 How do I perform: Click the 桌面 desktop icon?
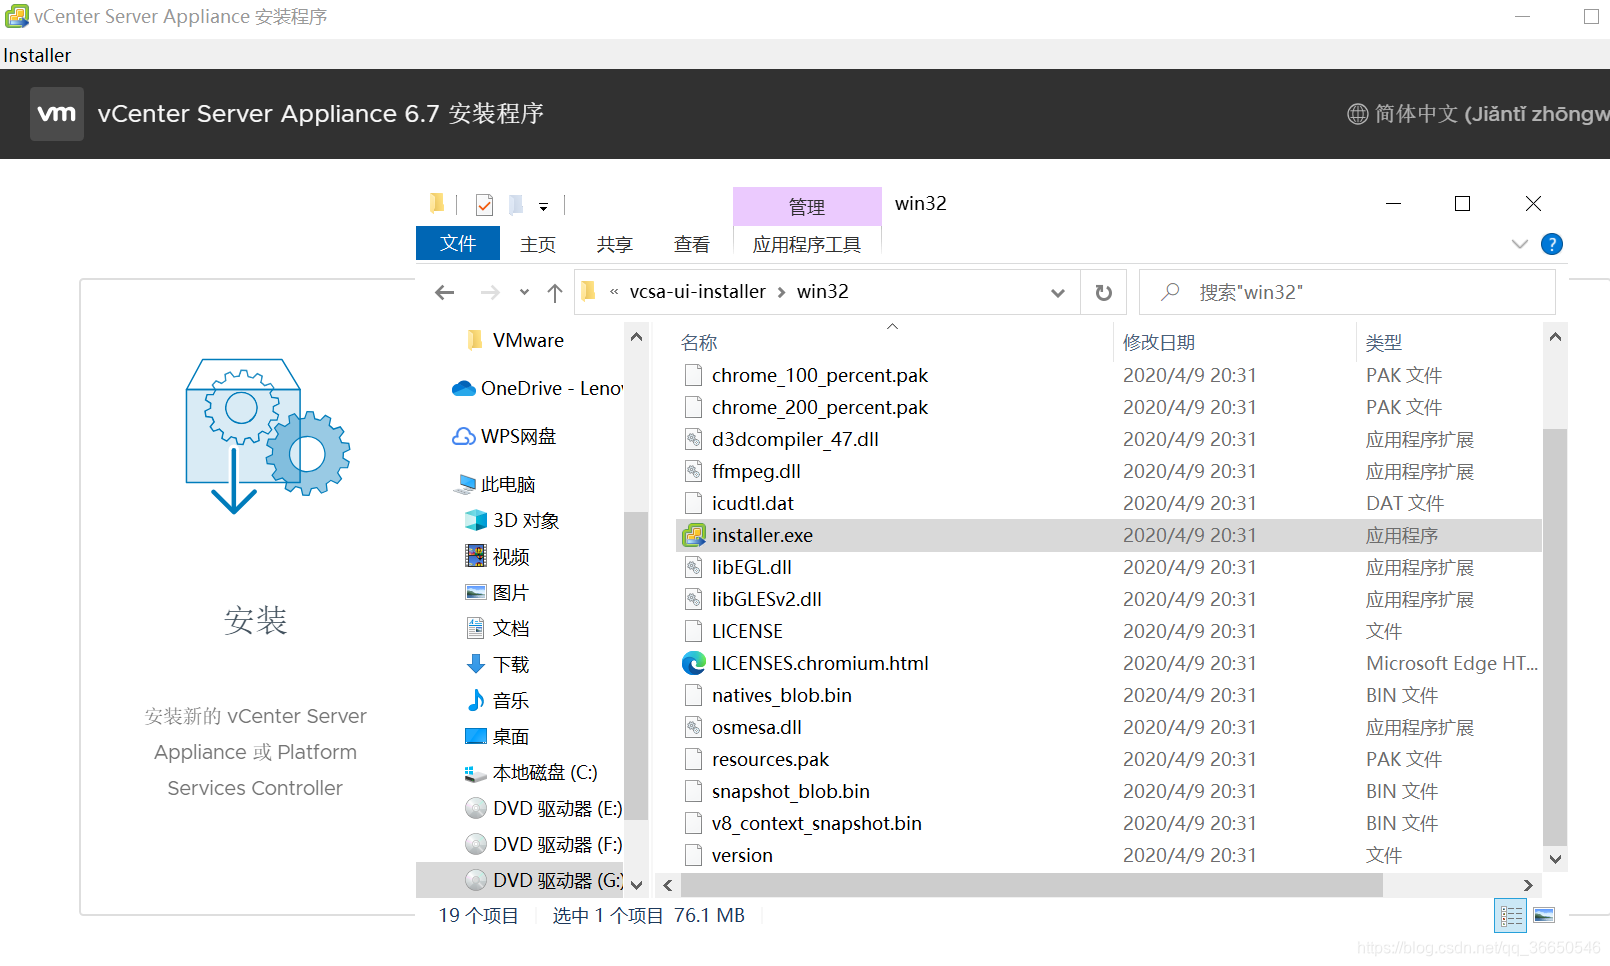[476, 736]
